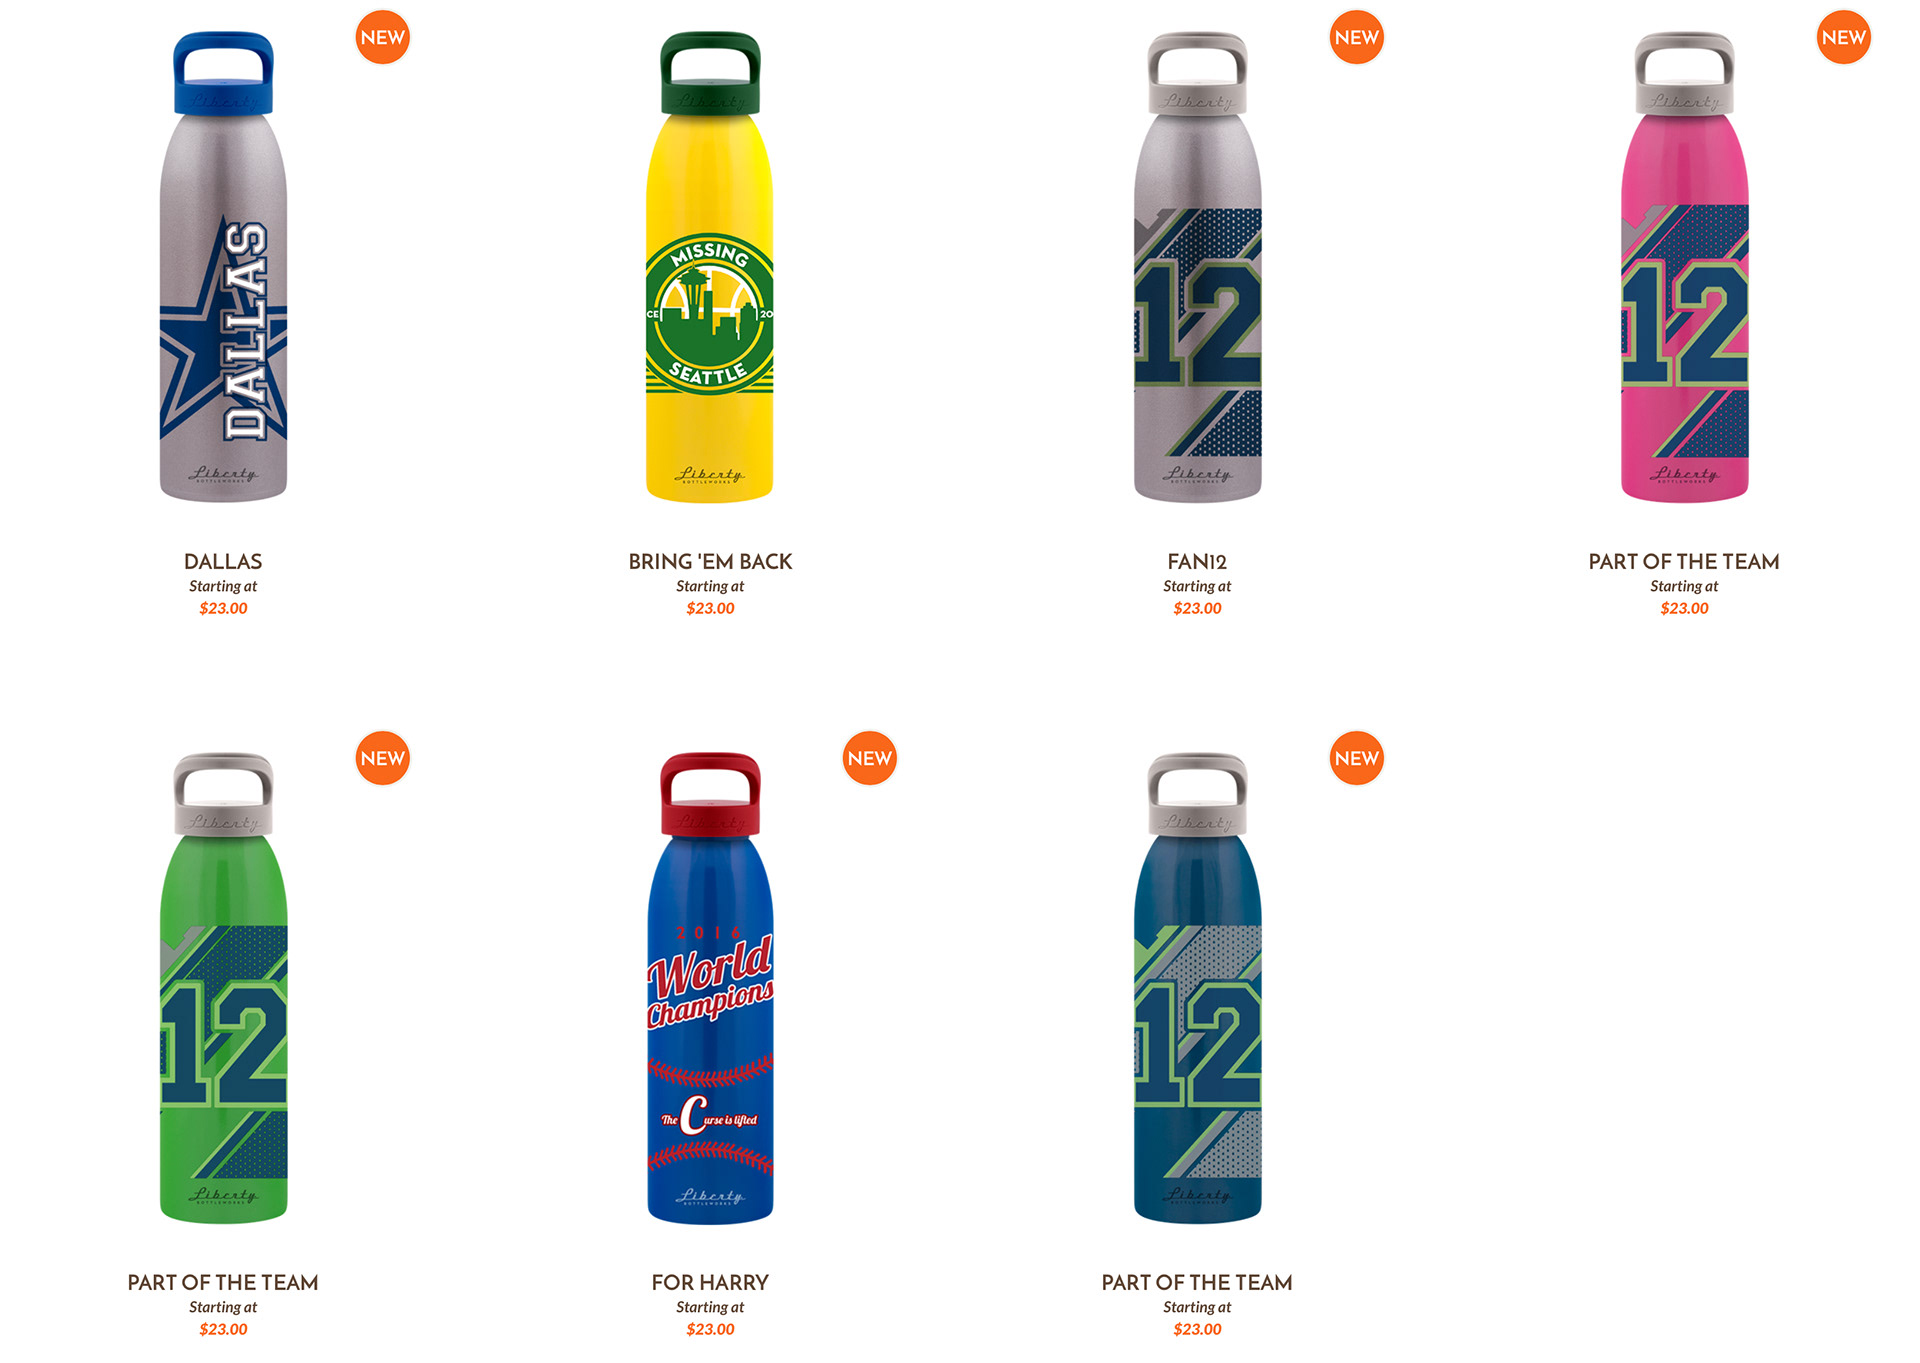The height and width of the screenshot is (1363, 1920).
Task: Pick the dark teal number 12 bottle
Action: [1197, 988]
